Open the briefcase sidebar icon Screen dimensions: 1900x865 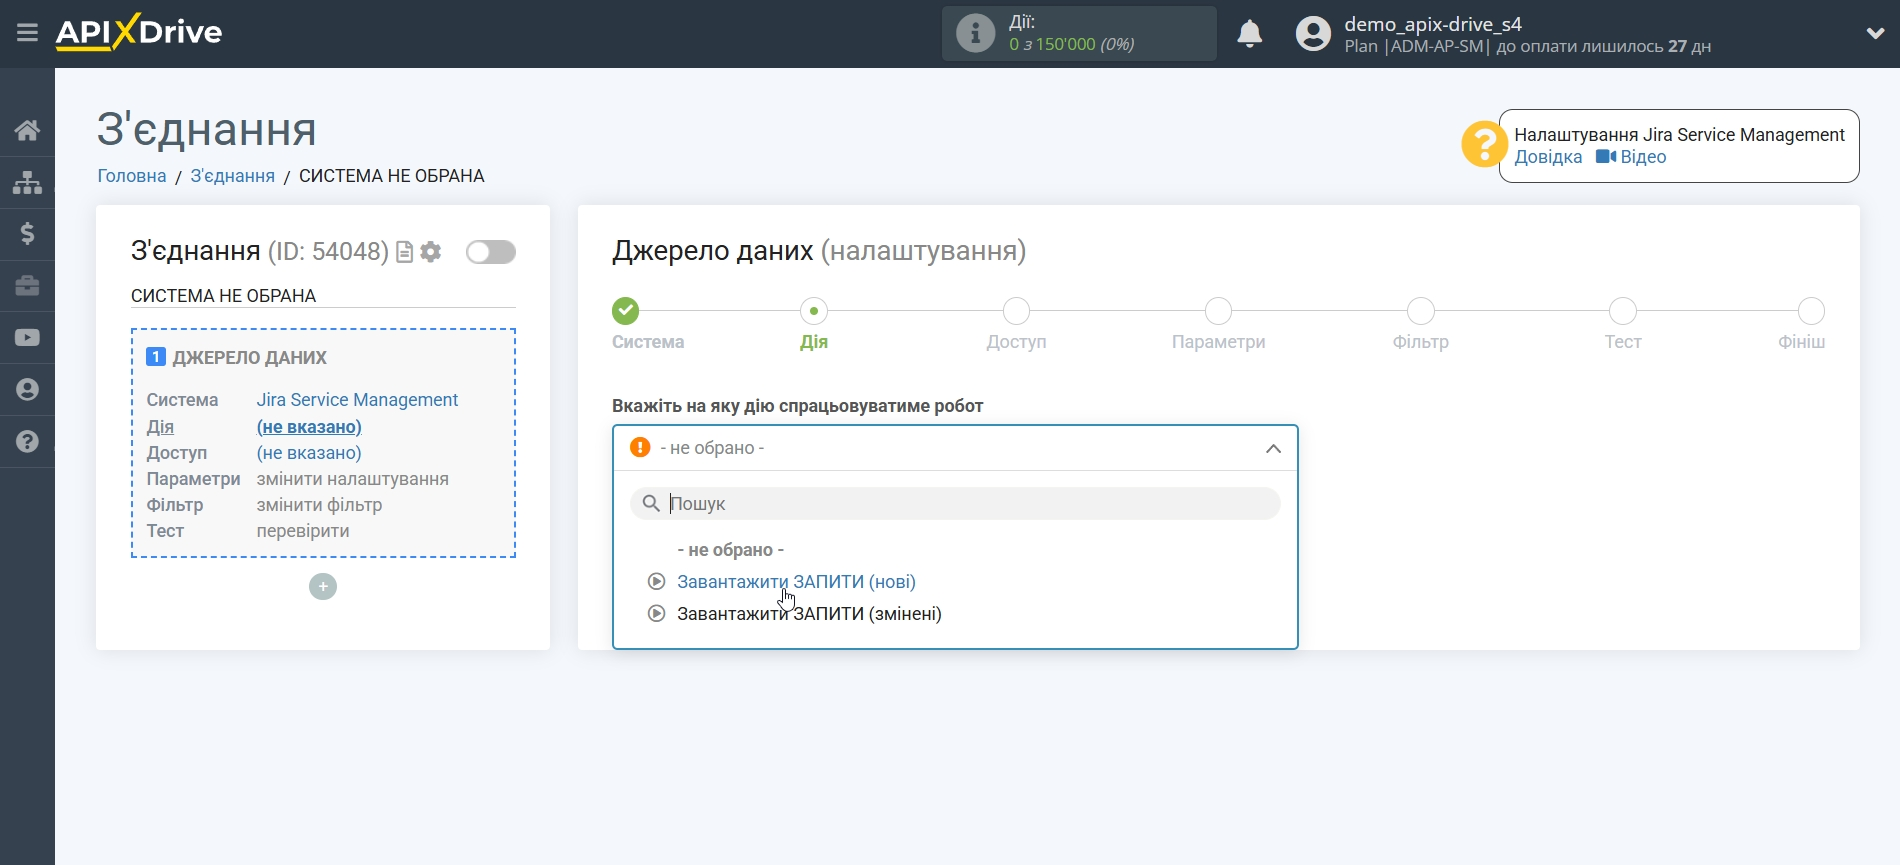pyautogui.click(x=27, y=286)
